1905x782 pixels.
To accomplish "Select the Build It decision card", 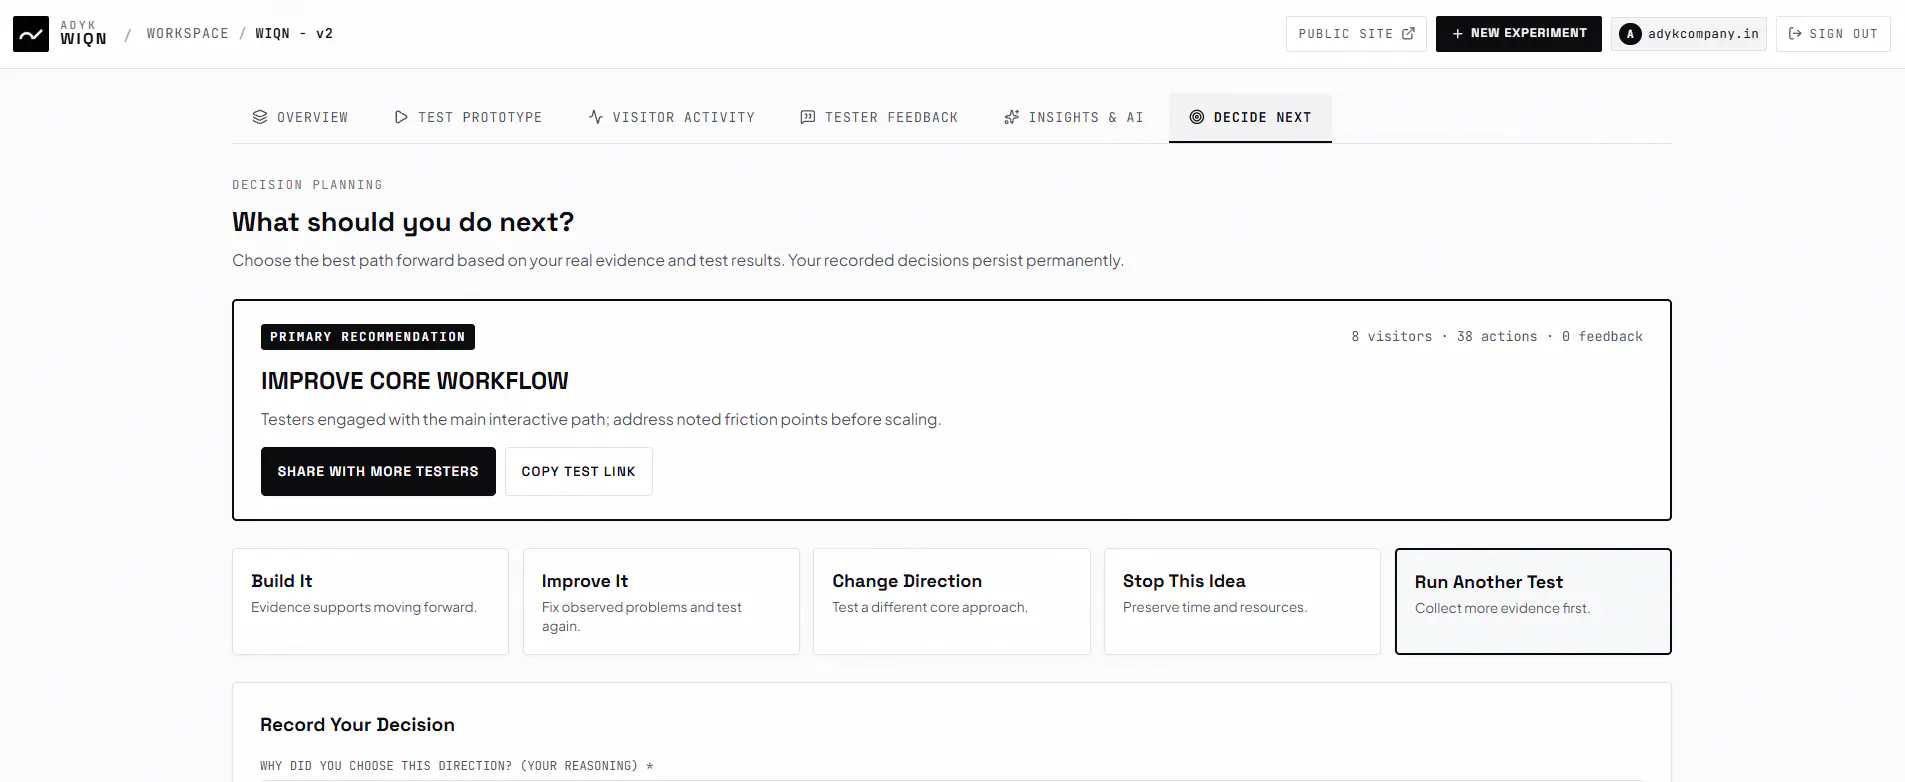I will click(370, 601).
